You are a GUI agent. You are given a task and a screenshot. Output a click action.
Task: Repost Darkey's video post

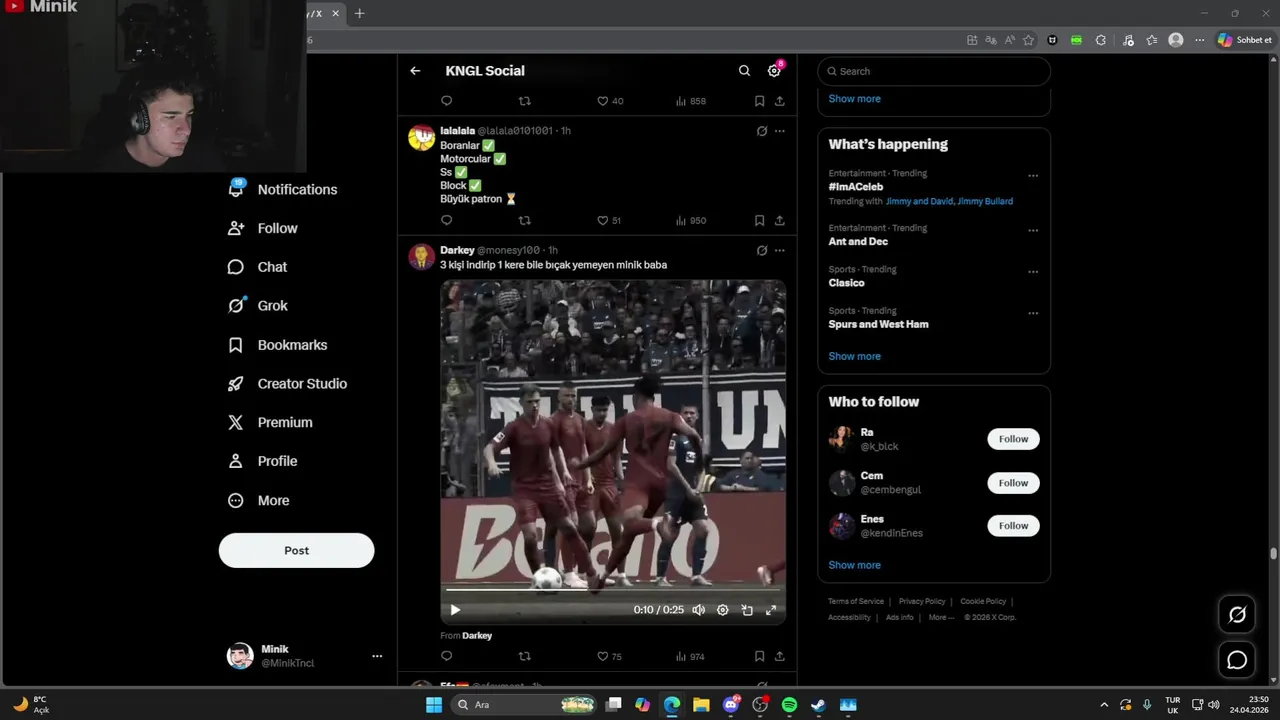point(524,656)
